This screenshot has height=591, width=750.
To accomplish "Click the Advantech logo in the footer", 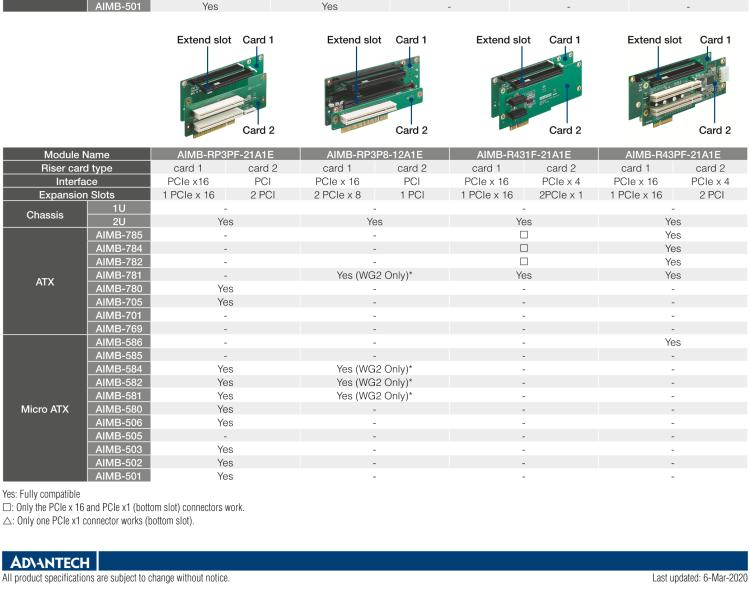I will pyautogui.click(x=48, y=561).
